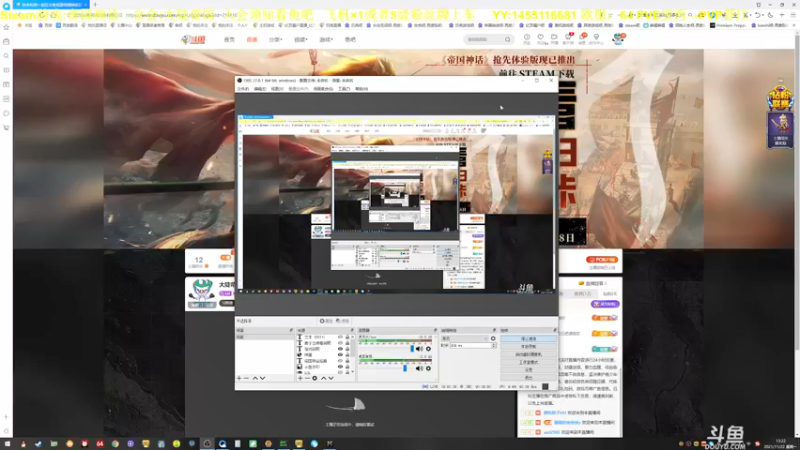Open OBS source Properties gear button
800x450 pixels.
[326, 321]
